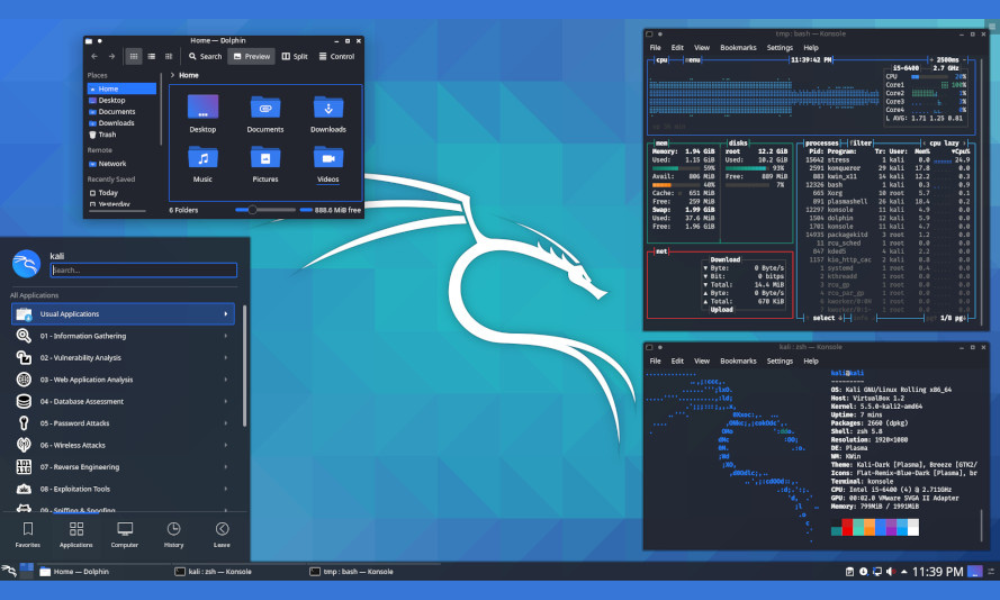Open clipboard icon in system tray

pos(849,571)
